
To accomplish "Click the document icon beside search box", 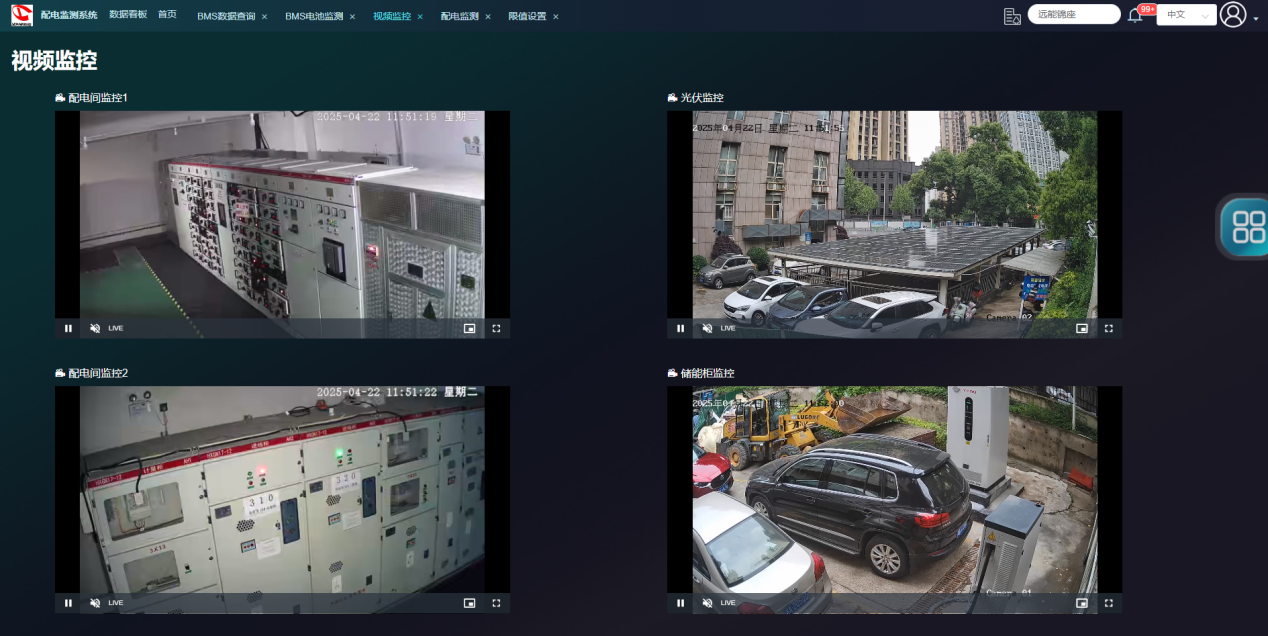I will (x=1012, y=15).
